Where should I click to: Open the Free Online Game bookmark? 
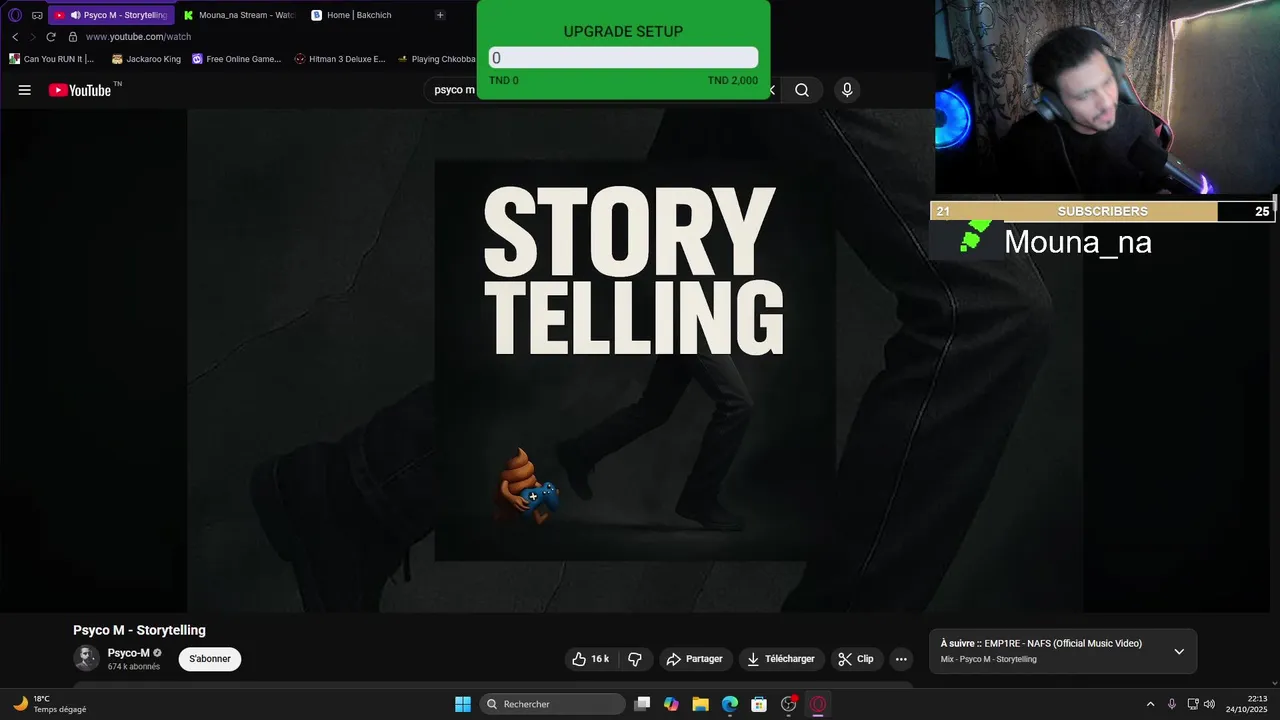tap(236, 59)
